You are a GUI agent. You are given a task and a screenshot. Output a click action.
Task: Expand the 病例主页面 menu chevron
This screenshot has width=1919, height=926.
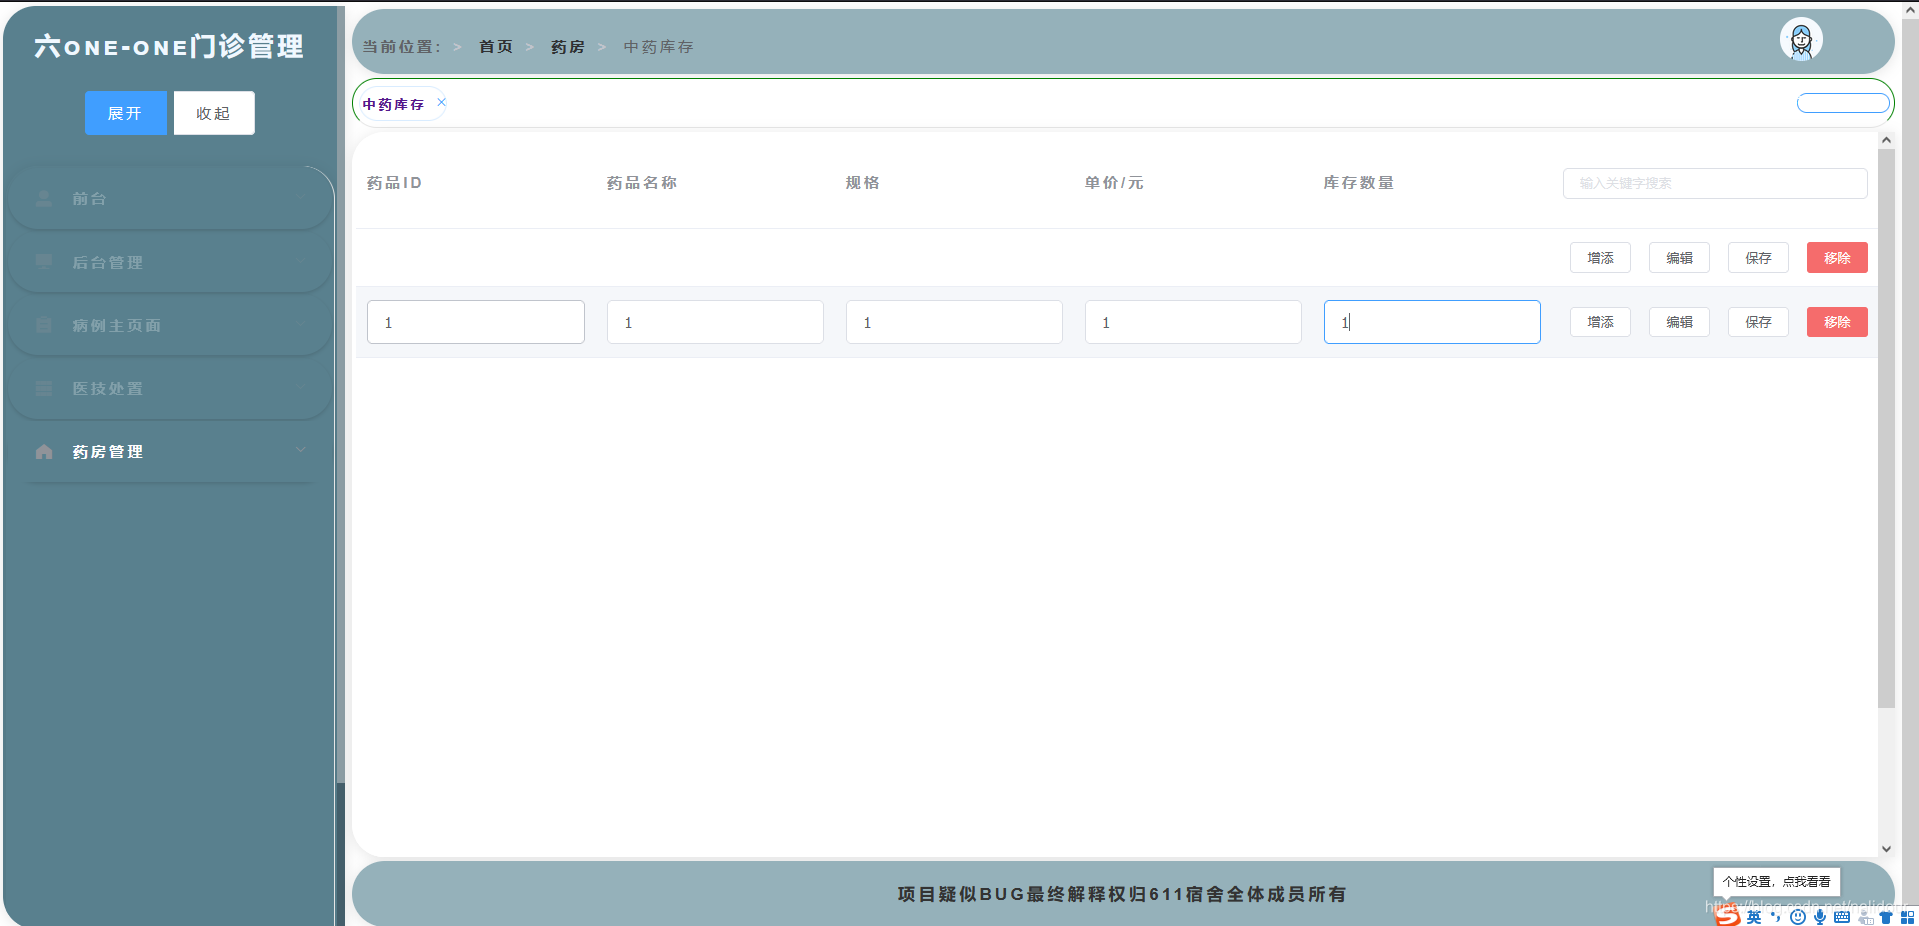pyautogui.click(x=300, y=324)
